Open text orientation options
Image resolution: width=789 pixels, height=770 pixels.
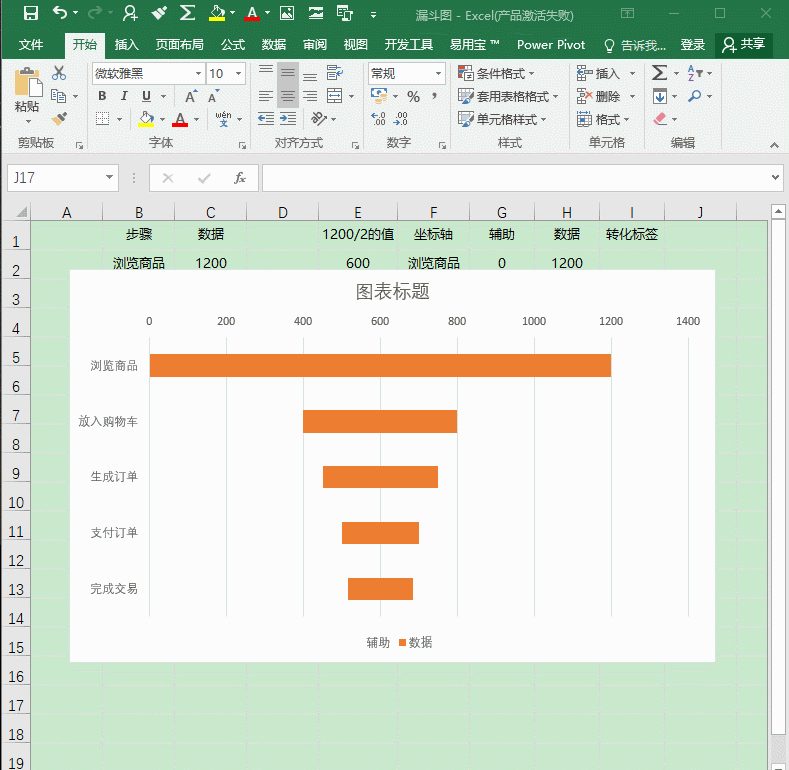(319, 119)
